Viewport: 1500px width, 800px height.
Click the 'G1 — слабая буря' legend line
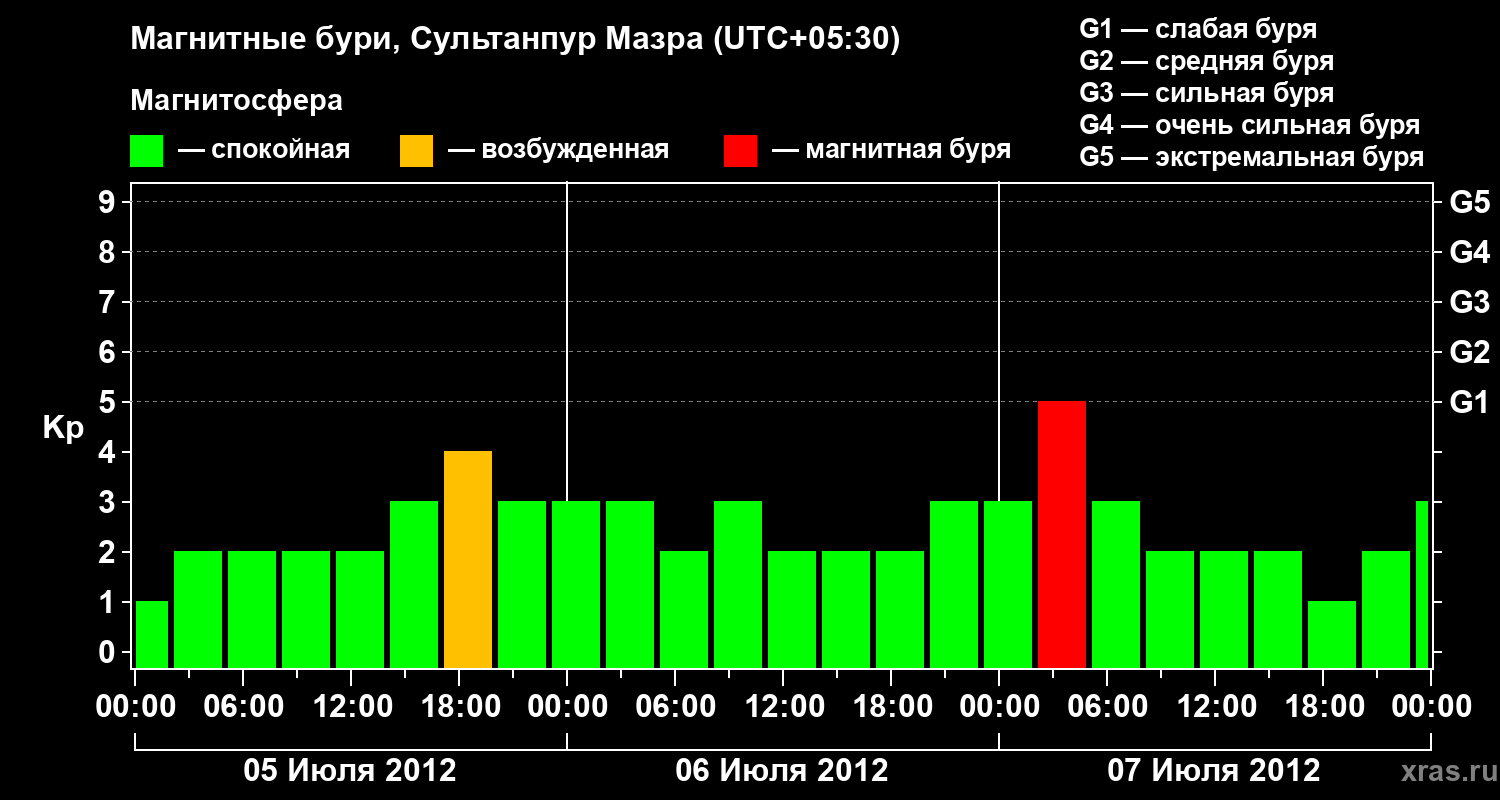(1198, 29)
